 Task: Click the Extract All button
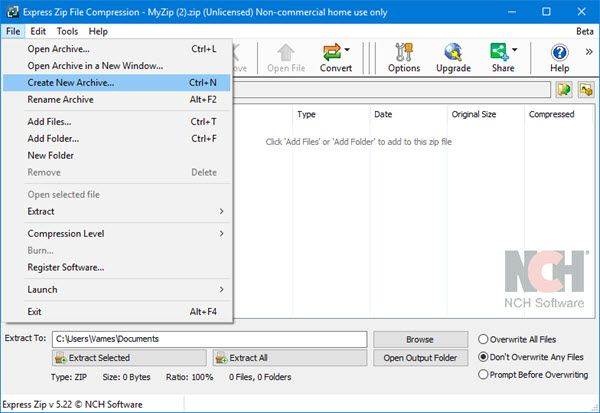tap(290, 358)
